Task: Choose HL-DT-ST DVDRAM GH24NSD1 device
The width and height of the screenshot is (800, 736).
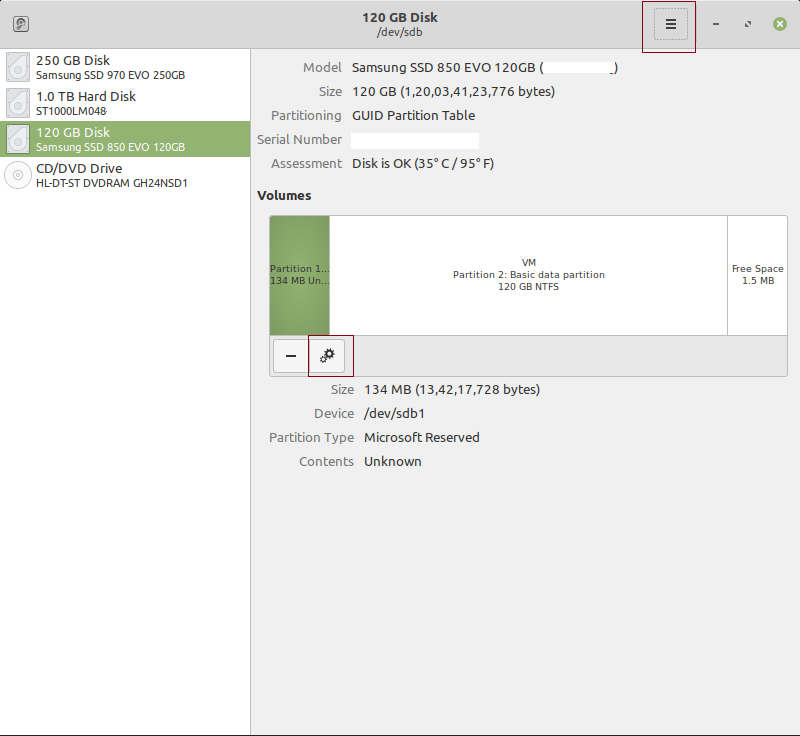Action: coord(112,183)
